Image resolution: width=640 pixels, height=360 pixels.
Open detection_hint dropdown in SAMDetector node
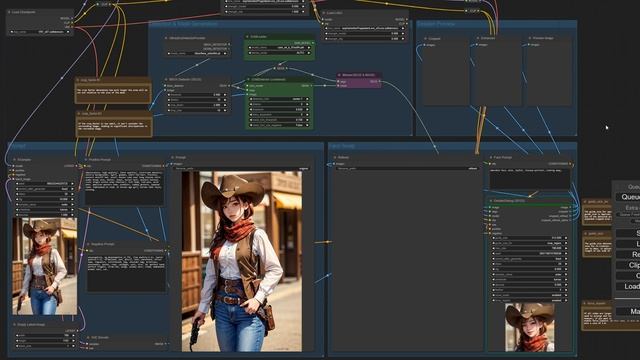pyautogui.click(x=279, y=99)
